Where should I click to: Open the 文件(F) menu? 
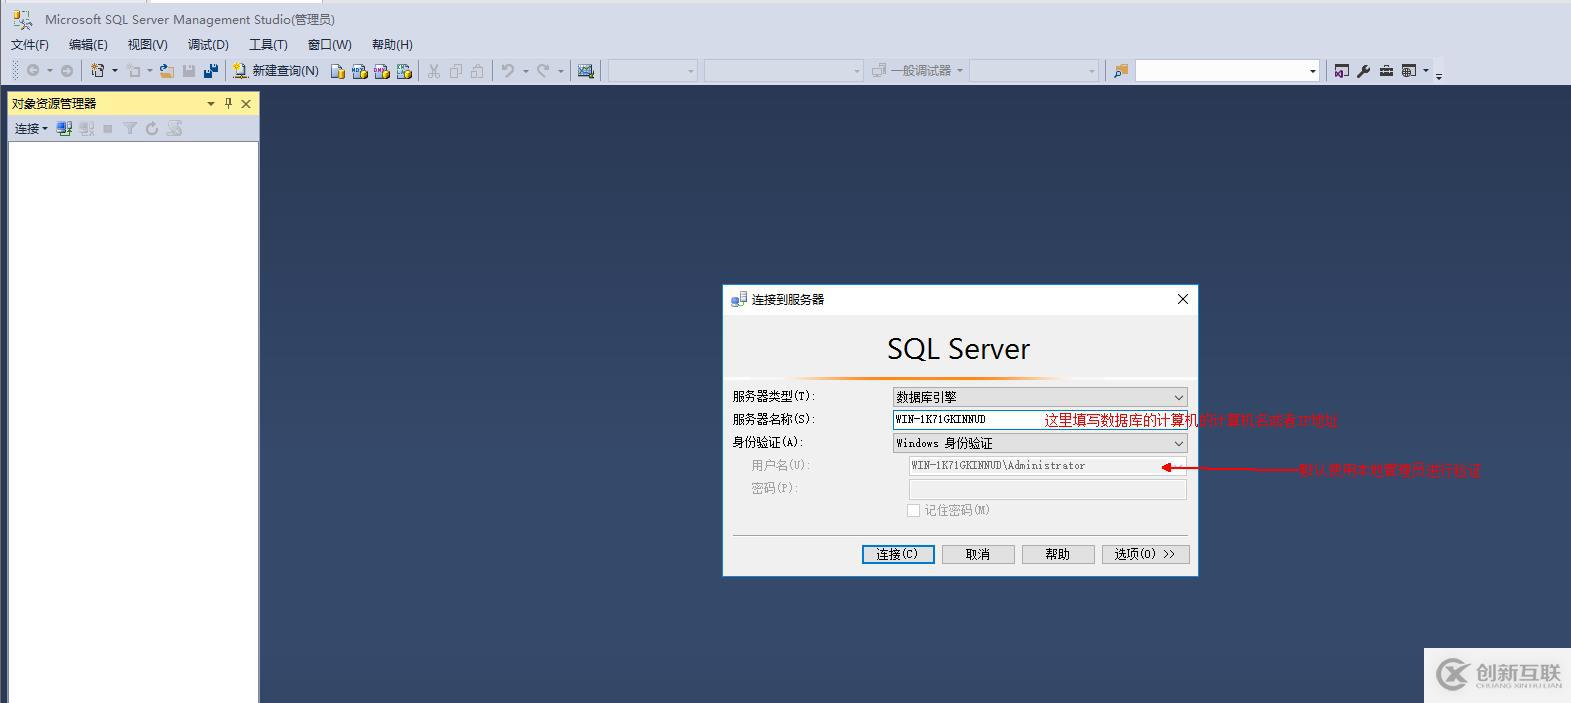[30, 44]
